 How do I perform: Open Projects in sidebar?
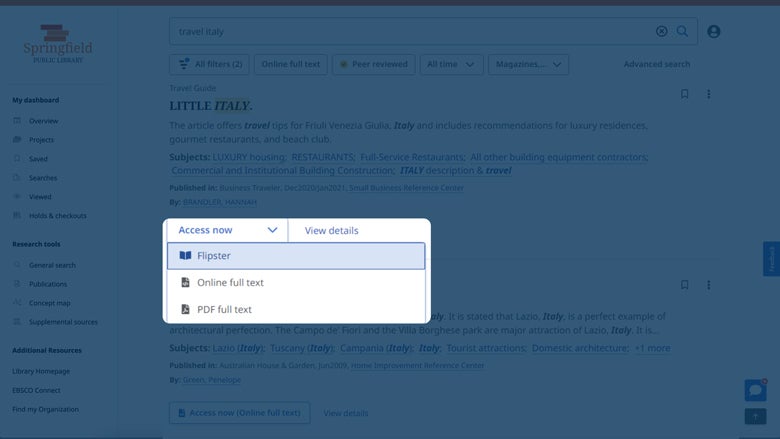click(41, 140)
